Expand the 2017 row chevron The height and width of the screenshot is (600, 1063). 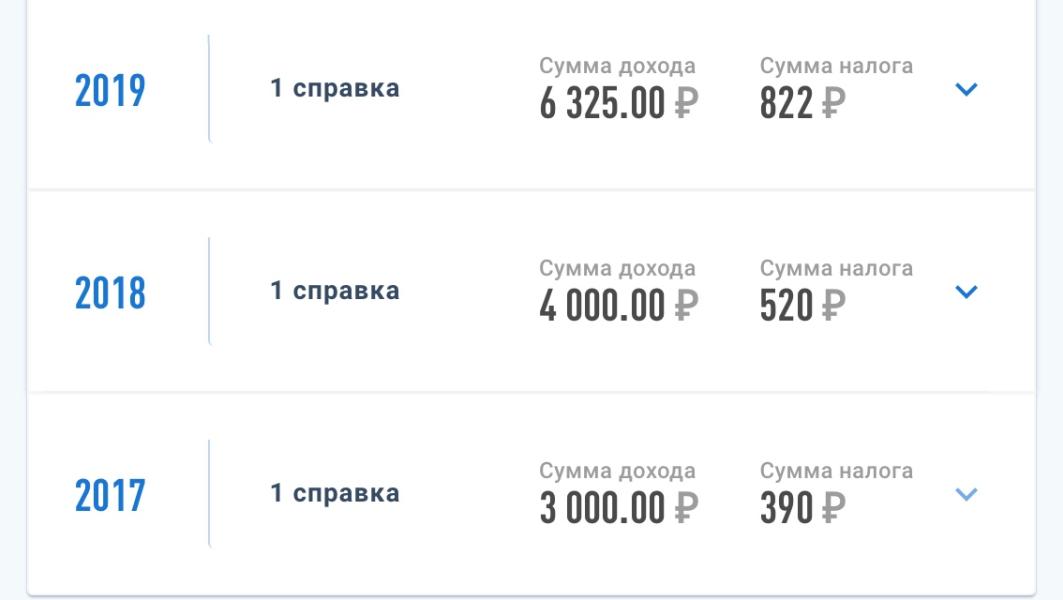[966, 494]
